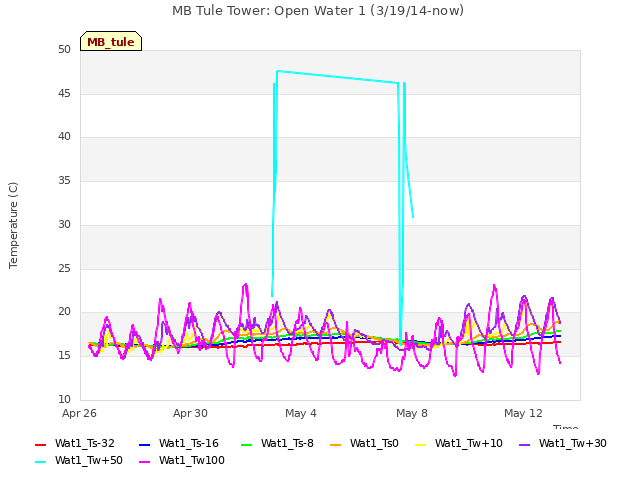Click the partially hidden Time axis label
The height and width of the screenshot is (480, 640).
(565, 427)
